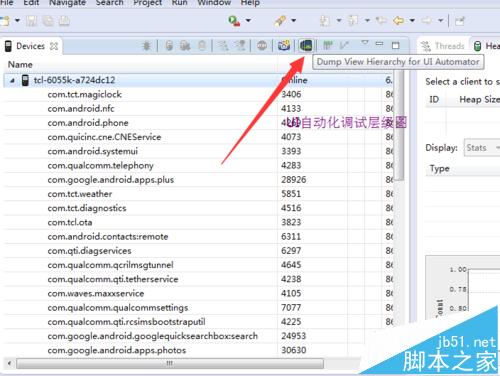Click the Previous Annotation icon

pos(353,21)
